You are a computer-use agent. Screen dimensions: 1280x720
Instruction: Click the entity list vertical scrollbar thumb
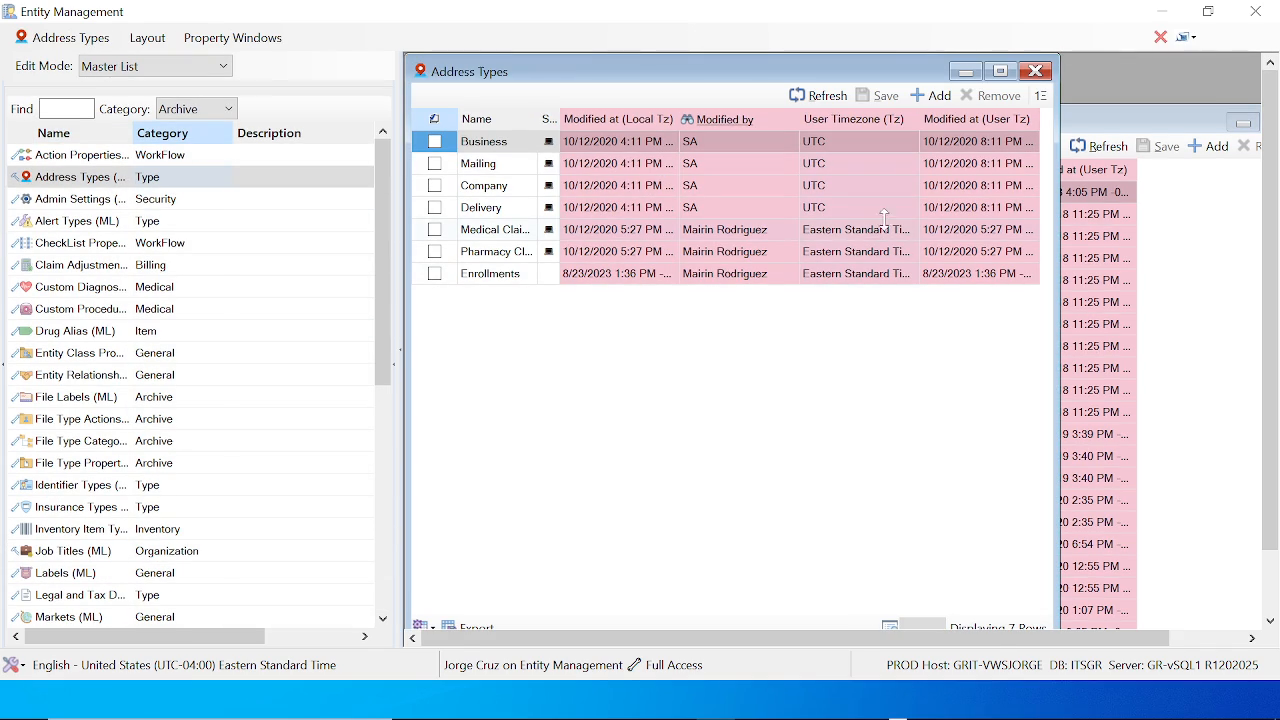pyautogui.click(x=382, y=262)
